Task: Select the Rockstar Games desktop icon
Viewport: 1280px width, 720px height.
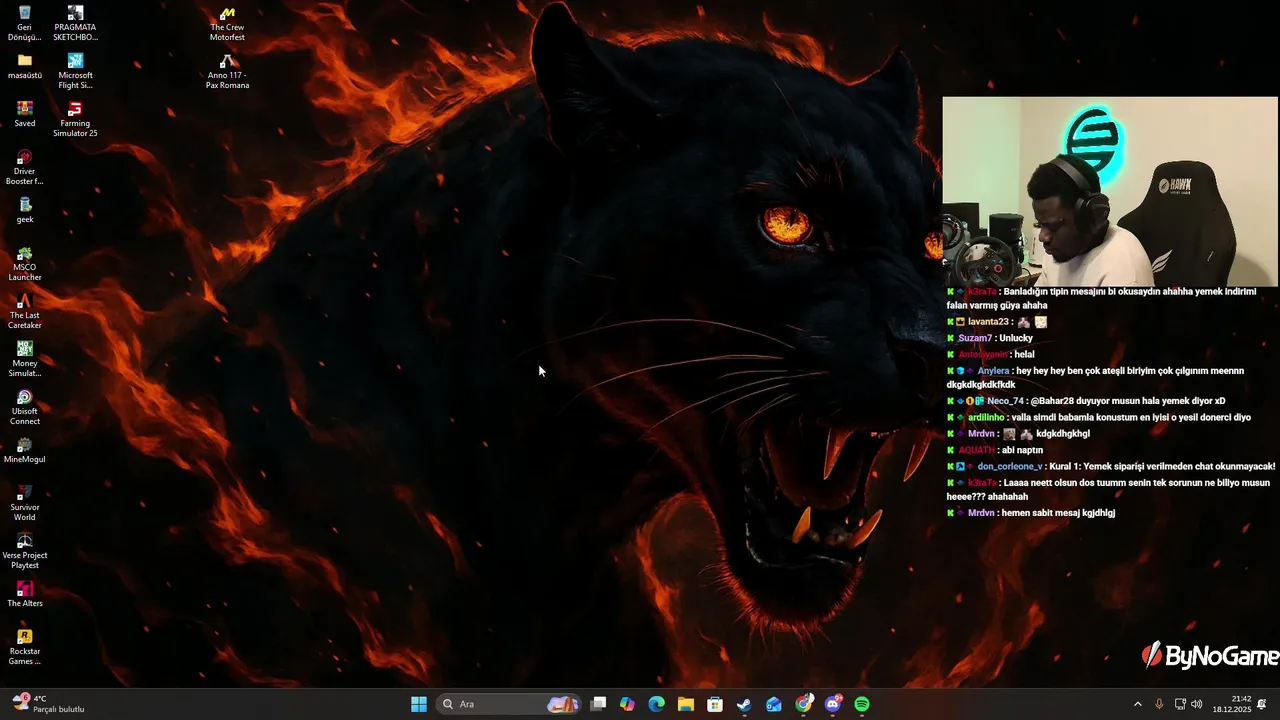Action: coord(25,647)
